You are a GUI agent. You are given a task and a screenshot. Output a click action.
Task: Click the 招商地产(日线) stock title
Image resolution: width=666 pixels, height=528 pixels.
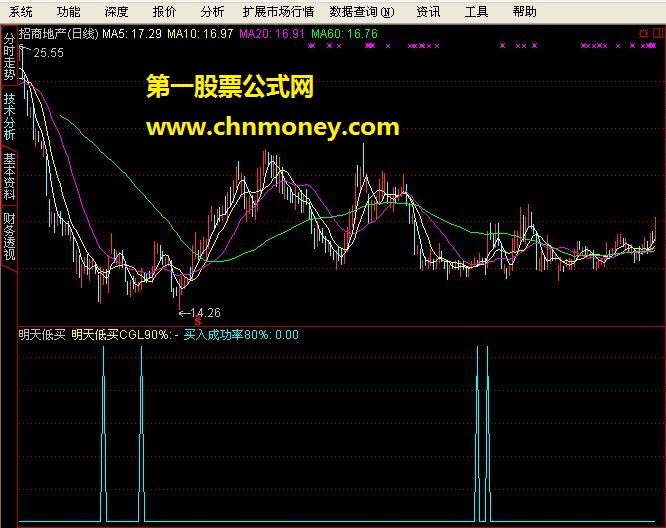point(59,34)
